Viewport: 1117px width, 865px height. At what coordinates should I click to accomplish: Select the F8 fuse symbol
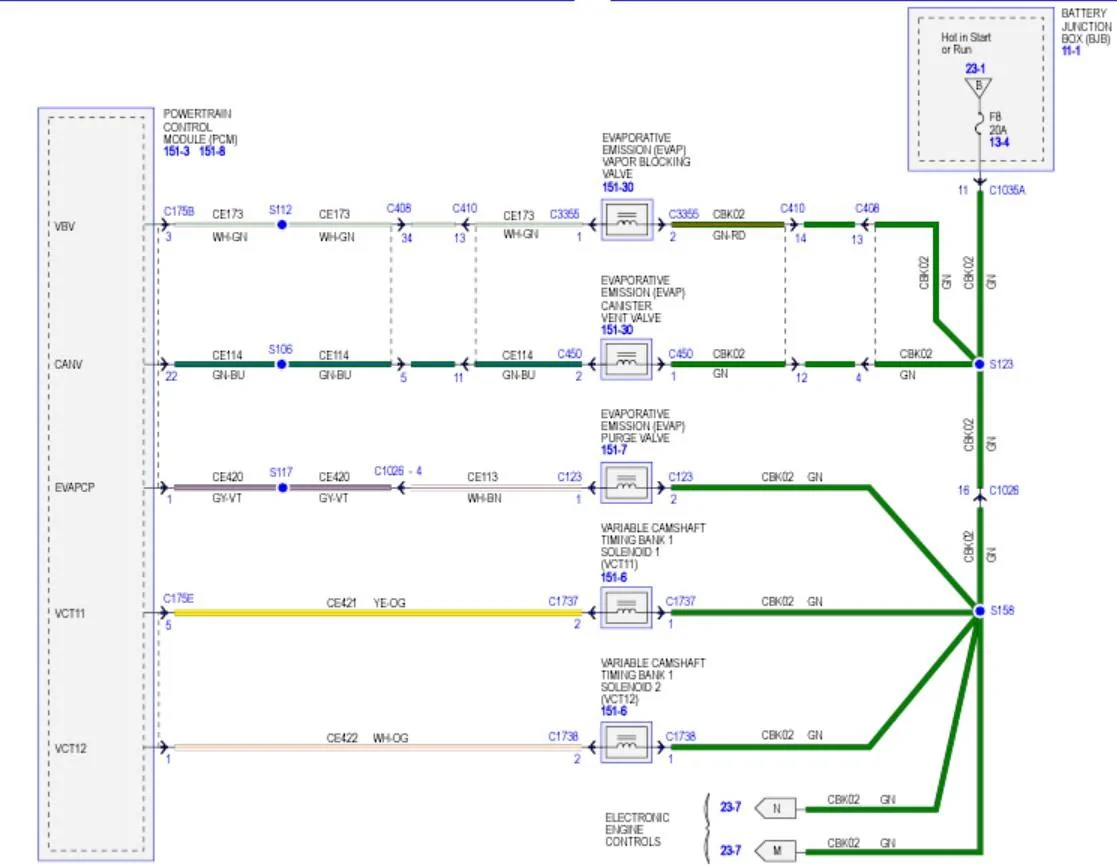[980, 124]
